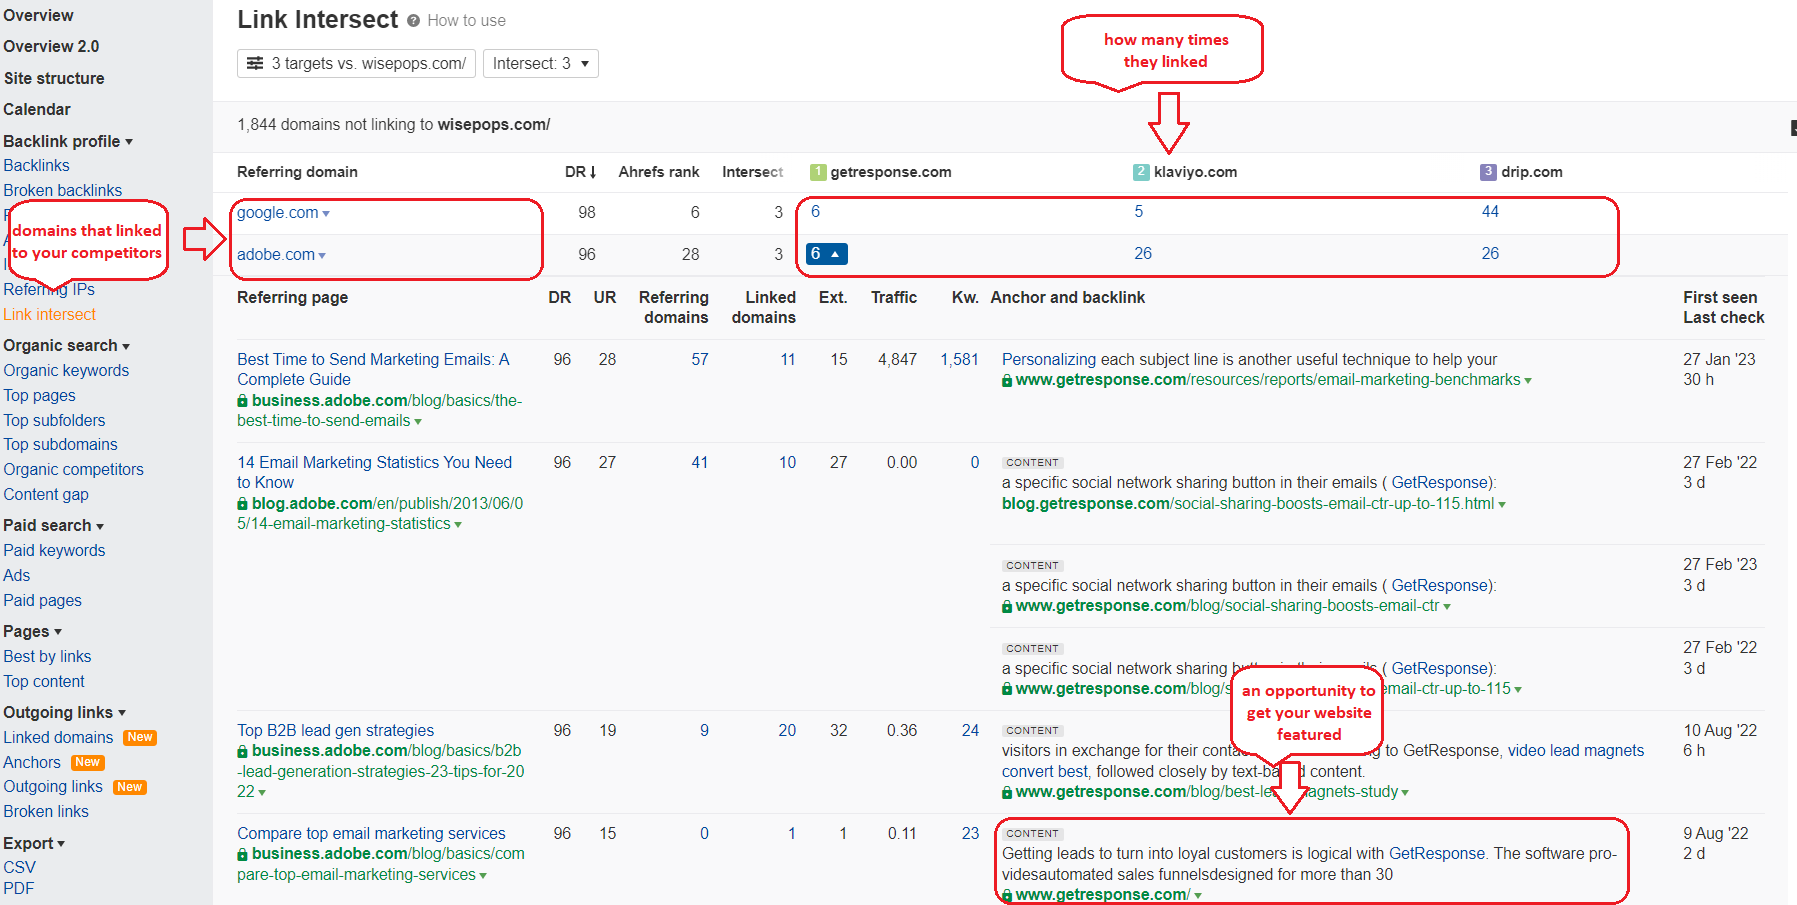
Task: Open www.getresponse.com/ backlink in last row
Action: tap(1102, 895)
